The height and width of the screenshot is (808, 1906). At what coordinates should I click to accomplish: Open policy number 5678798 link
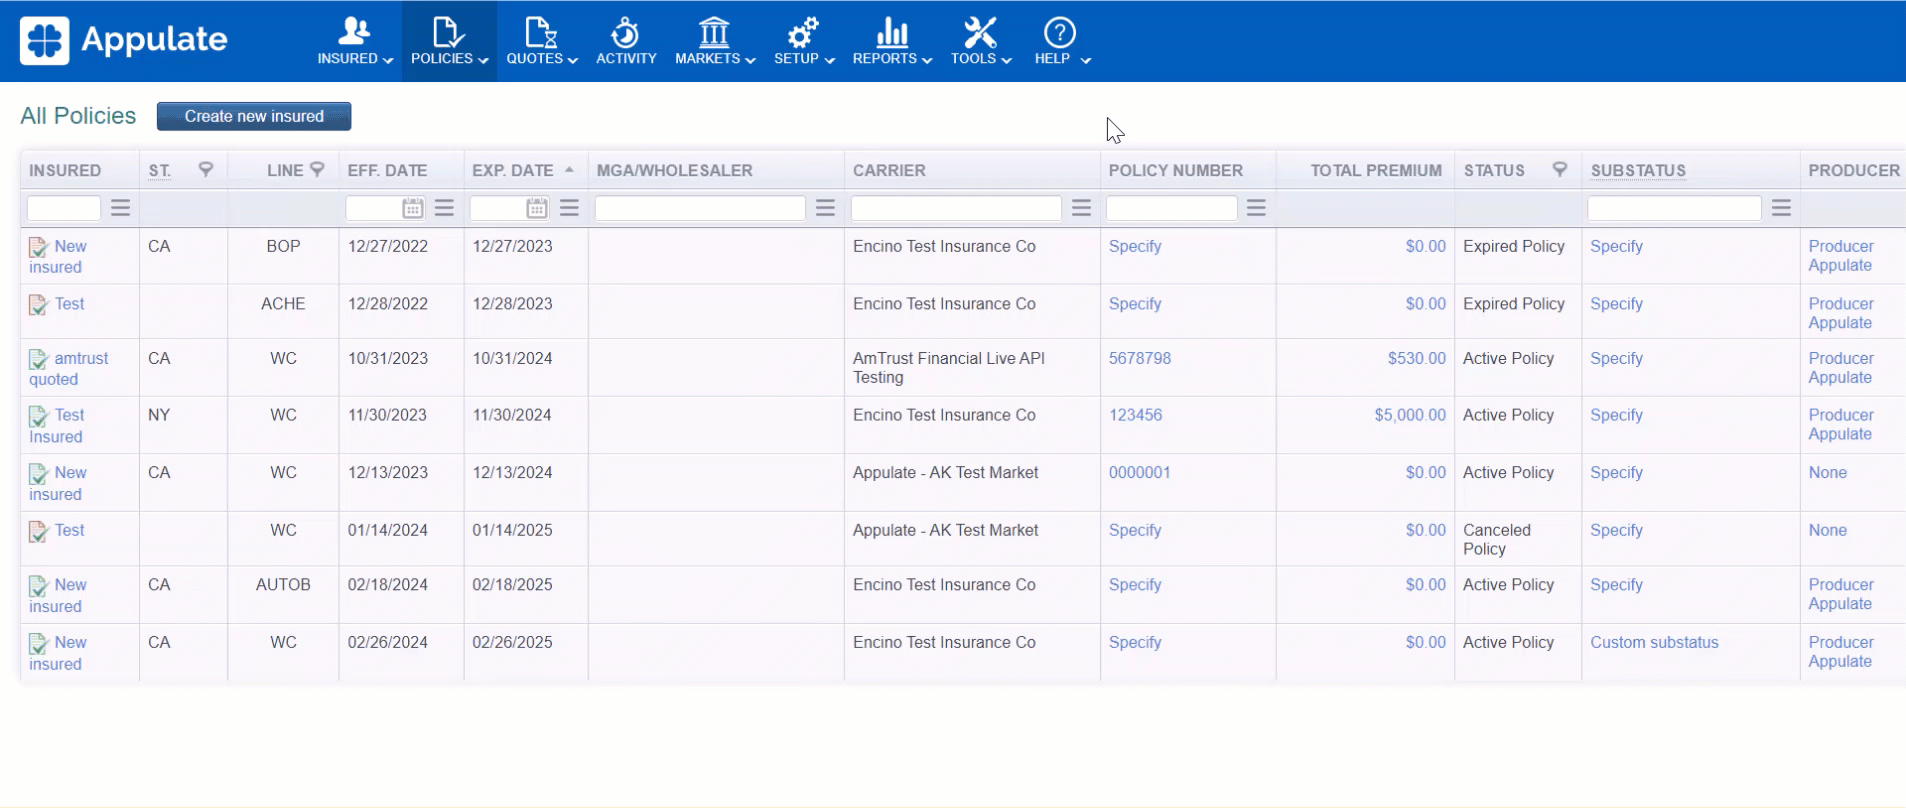[x=1139, y=358]
